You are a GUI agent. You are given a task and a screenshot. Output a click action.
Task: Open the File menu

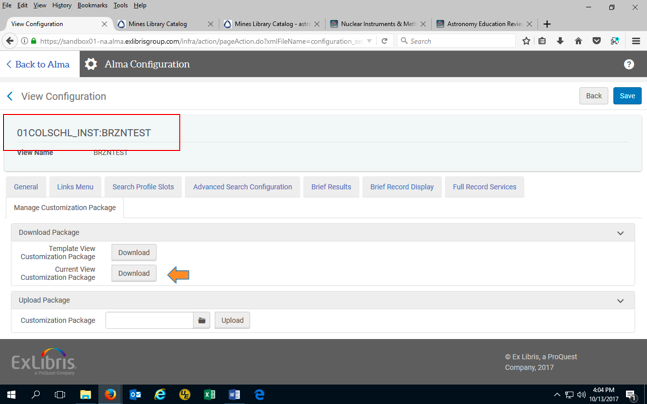click(7, 5)
